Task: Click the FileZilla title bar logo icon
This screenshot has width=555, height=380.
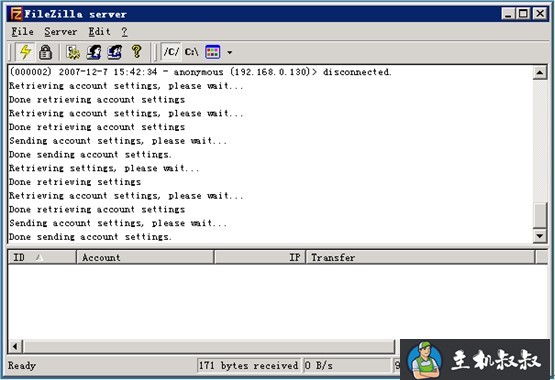Action: [16, 14]
